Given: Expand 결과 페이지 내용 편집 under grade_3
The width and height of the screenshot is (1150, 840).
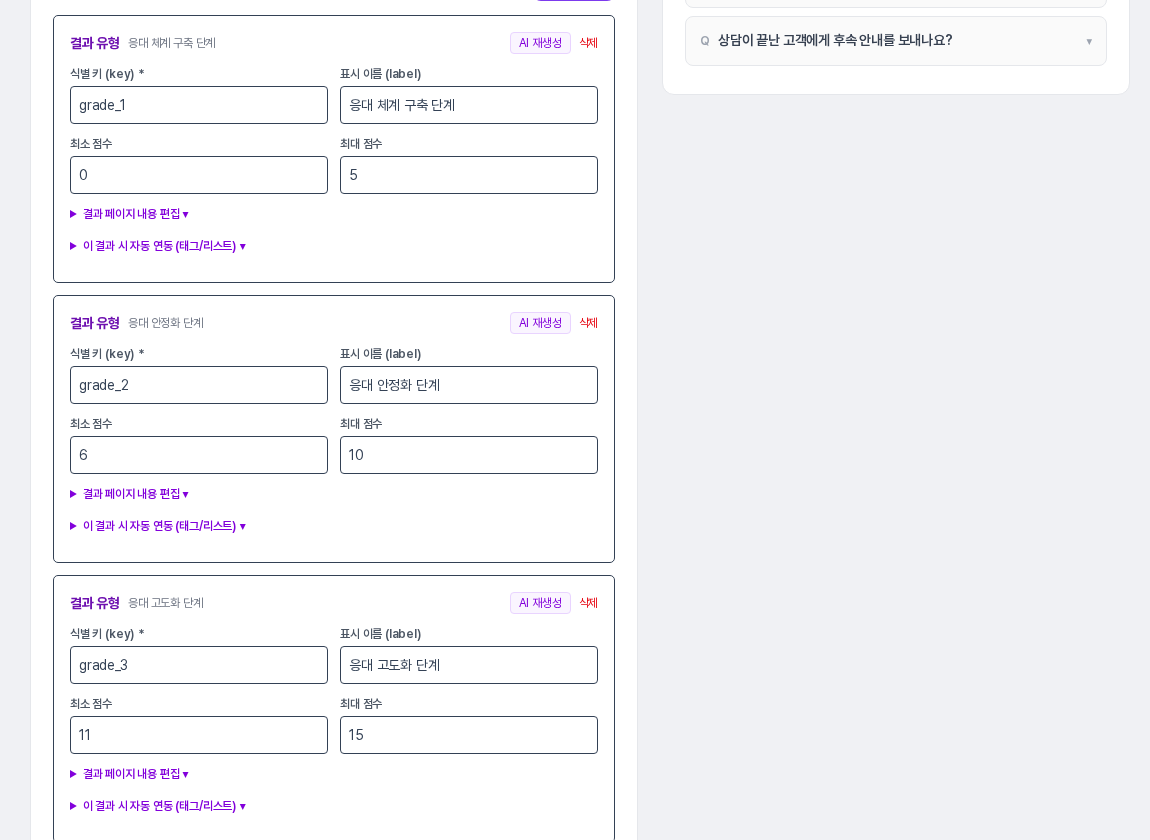Looking at the screenshot, I should 129,774.
